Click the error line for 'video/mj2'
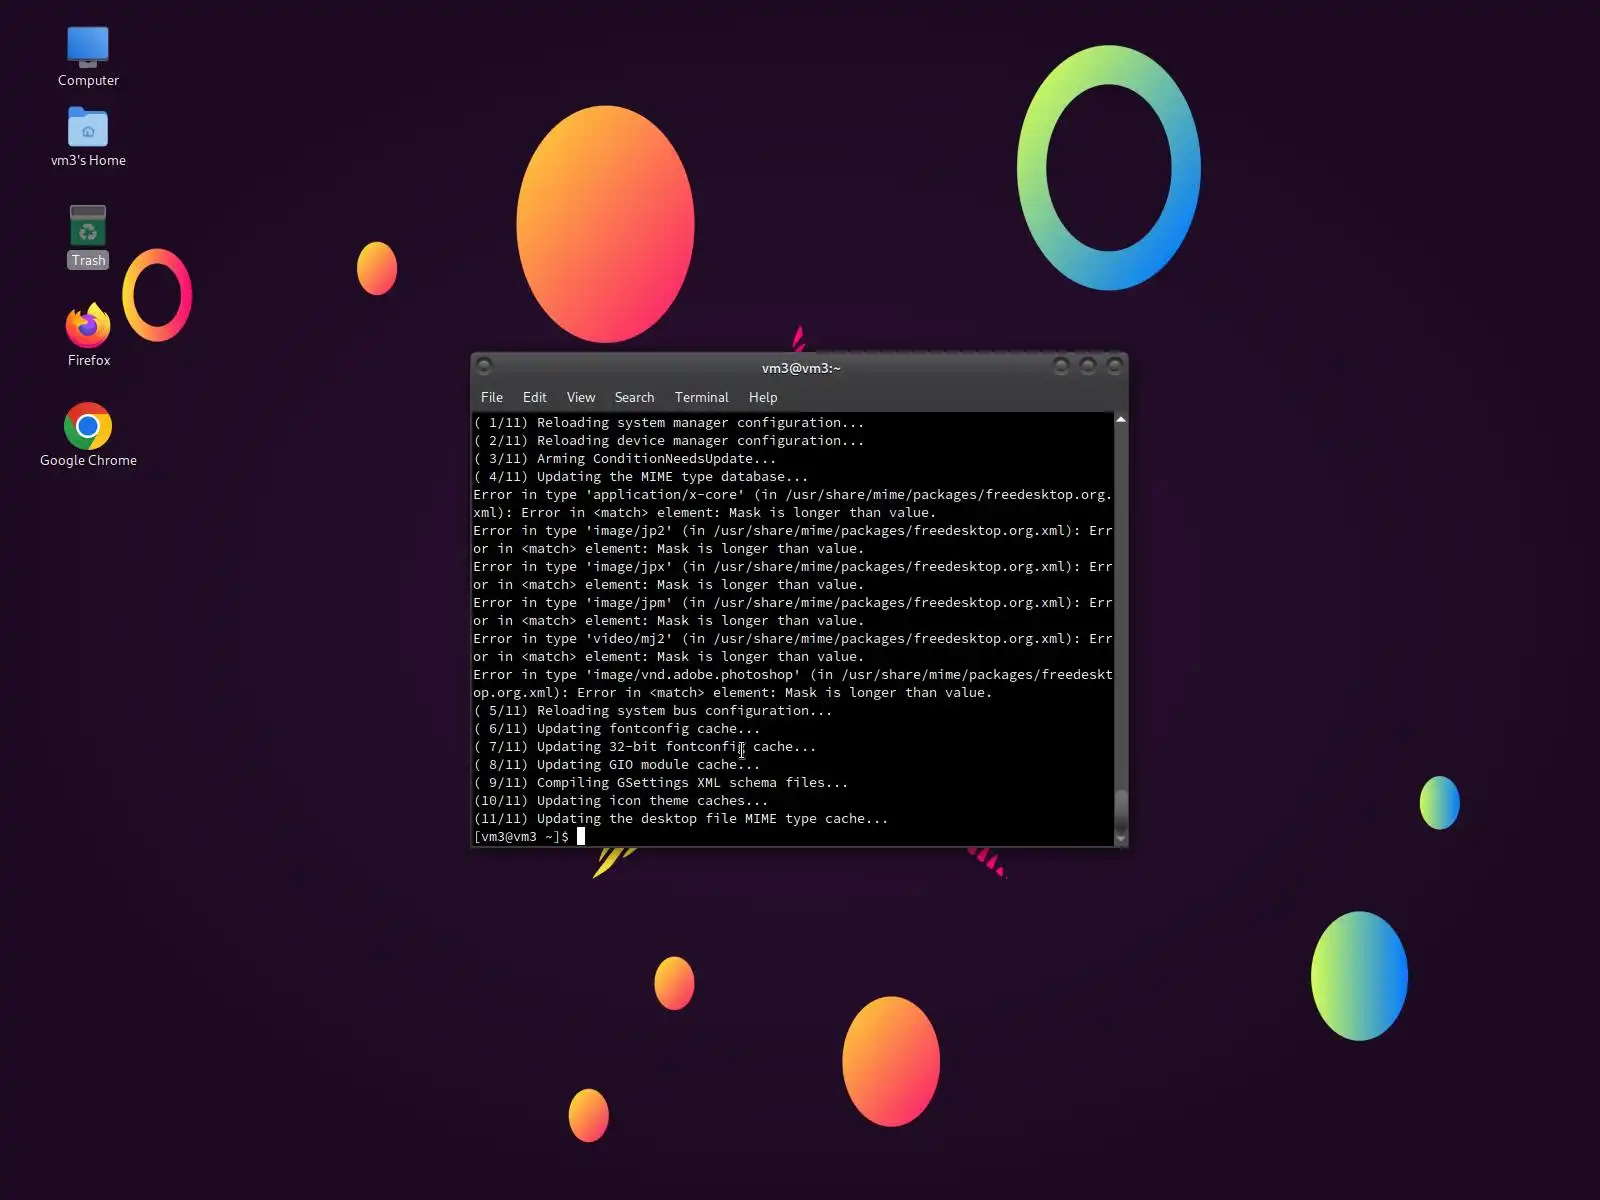1600x1200 pixels. tap(793, 648)
